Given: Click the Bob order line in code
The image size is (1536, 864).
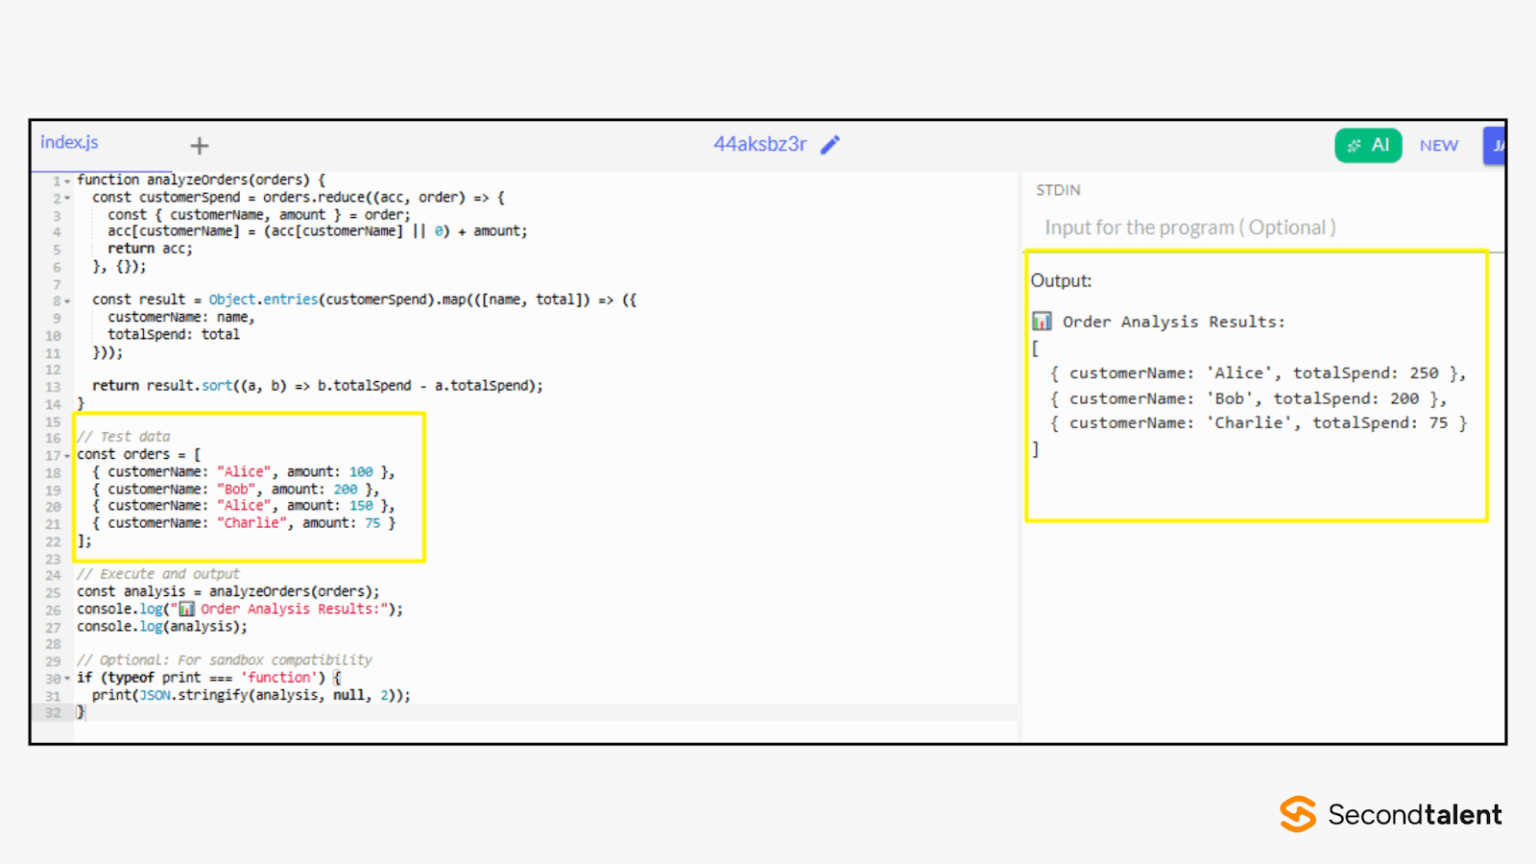Looking at the screenshot, I should point(236,489).
